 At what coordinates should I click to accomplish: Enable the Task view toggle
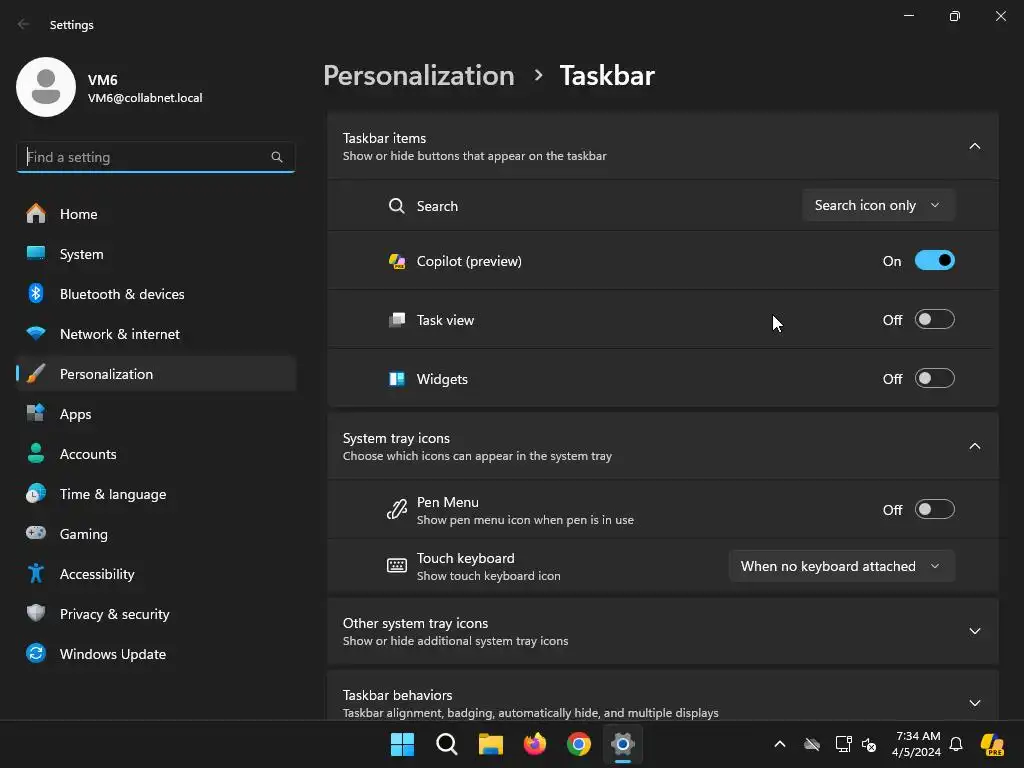pyautogui.click(x=935, y=319)
